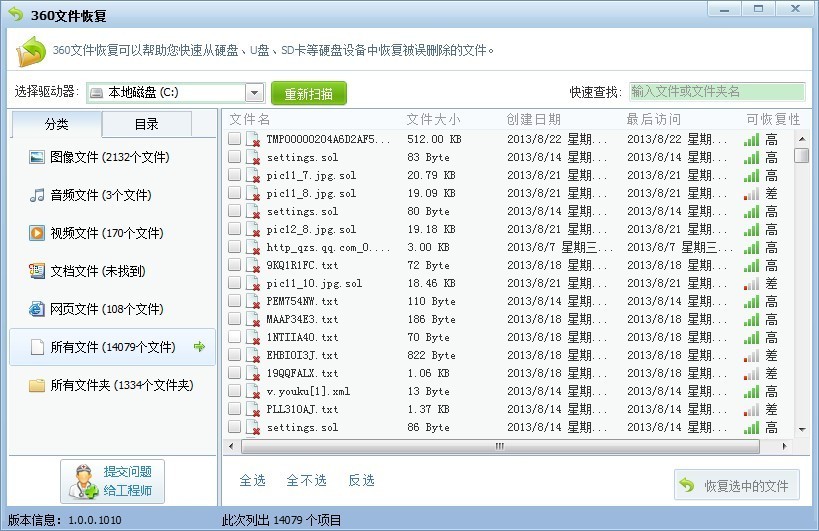Image resolution: width=819 pixels, height=531 pixels.
Task: Click deleted file icon of 9KQ1R1FC.txt
Action: [253, 265]
